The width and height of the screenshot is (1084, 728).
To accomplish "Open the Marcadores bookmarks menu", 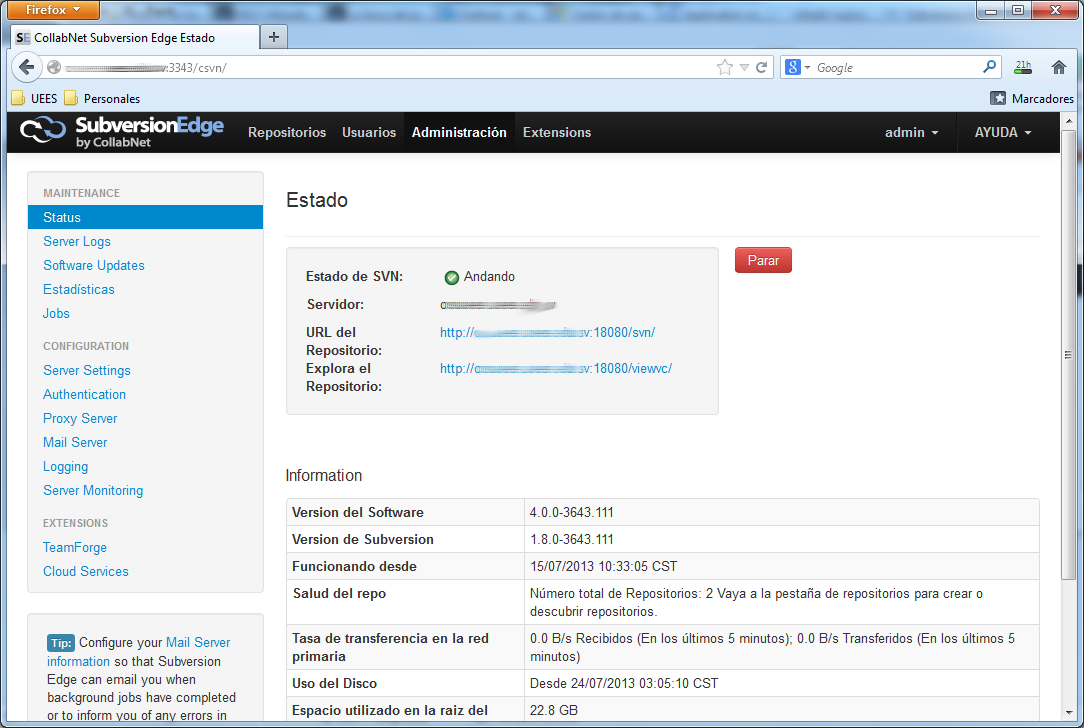I will [x=1031, y=98].
